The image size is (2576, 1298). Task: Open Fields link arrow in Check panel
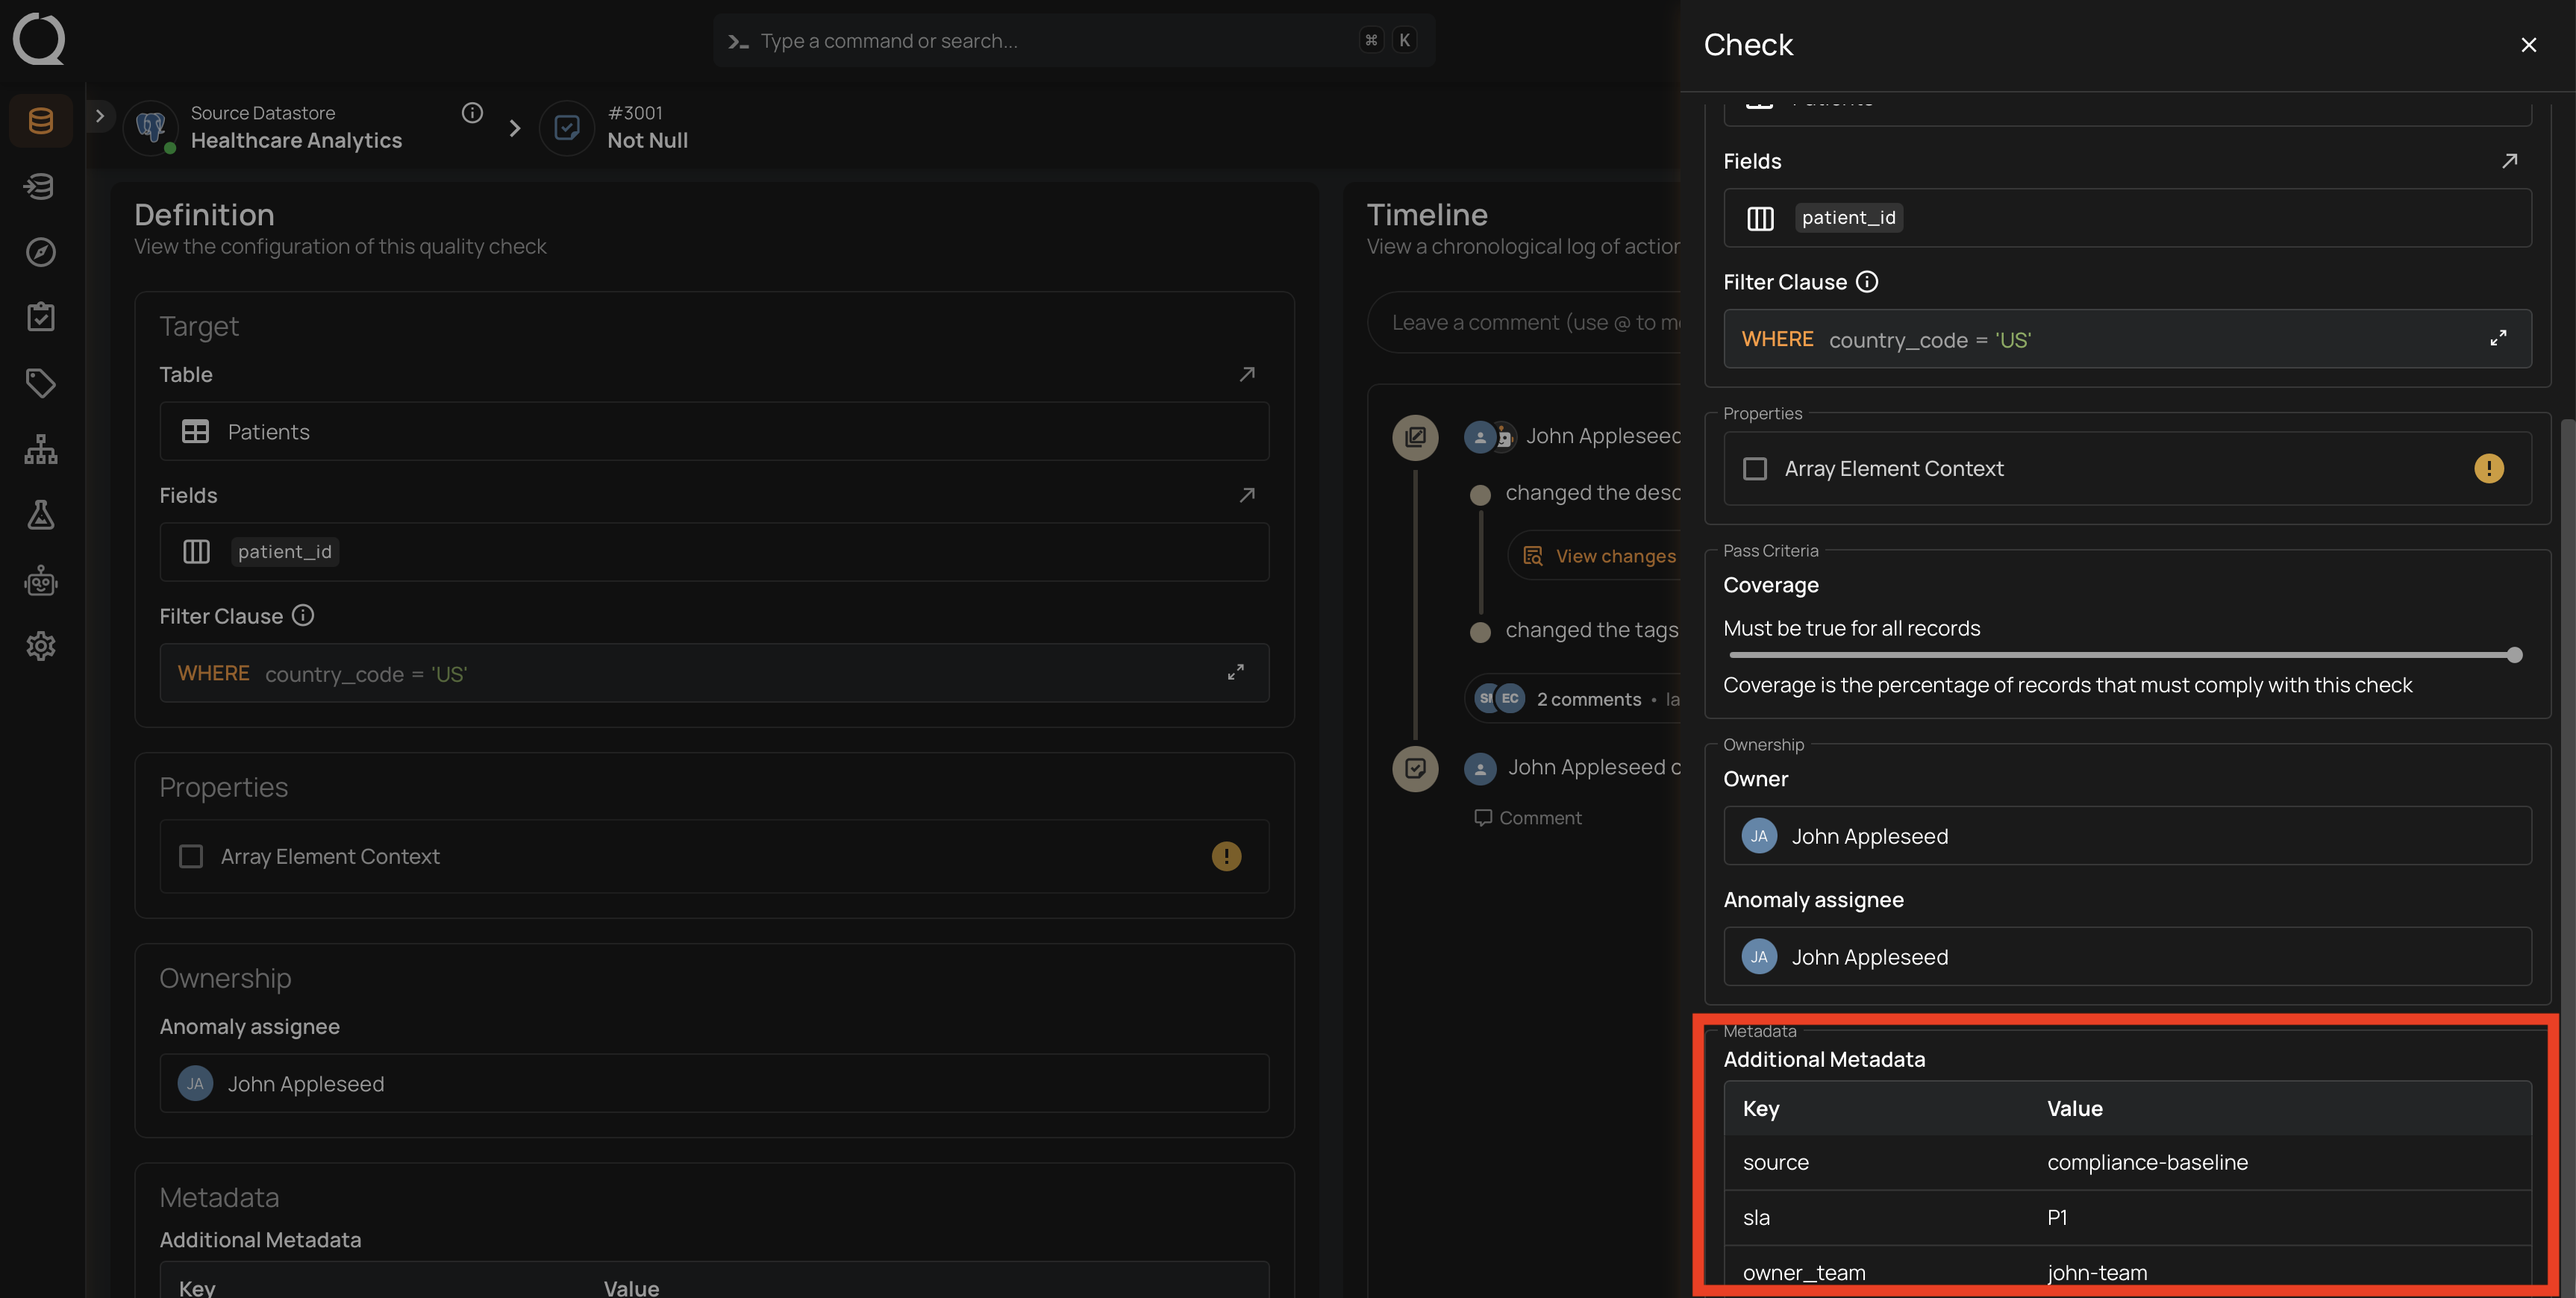(2510, 161)
